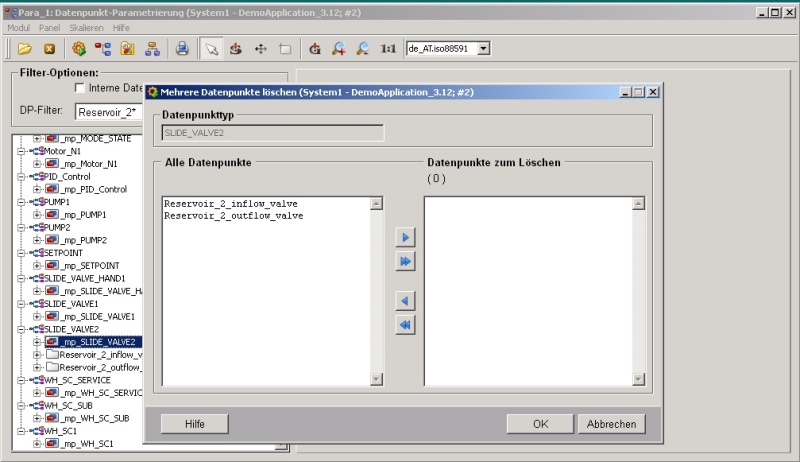Click the printer icon in toolbar

(x=182, y=48)
